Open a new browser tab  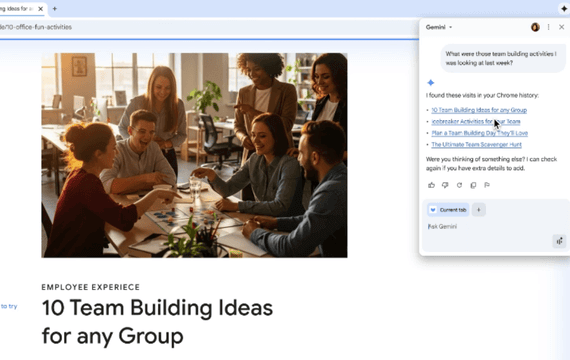(55, 8)
